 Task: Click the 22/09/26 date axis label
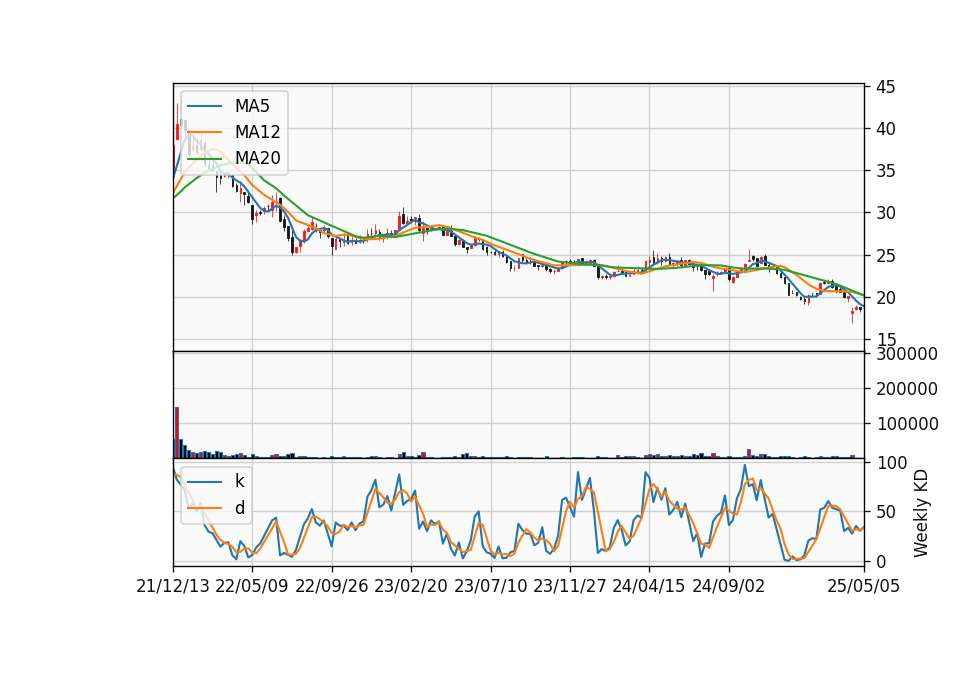(332, 586)
